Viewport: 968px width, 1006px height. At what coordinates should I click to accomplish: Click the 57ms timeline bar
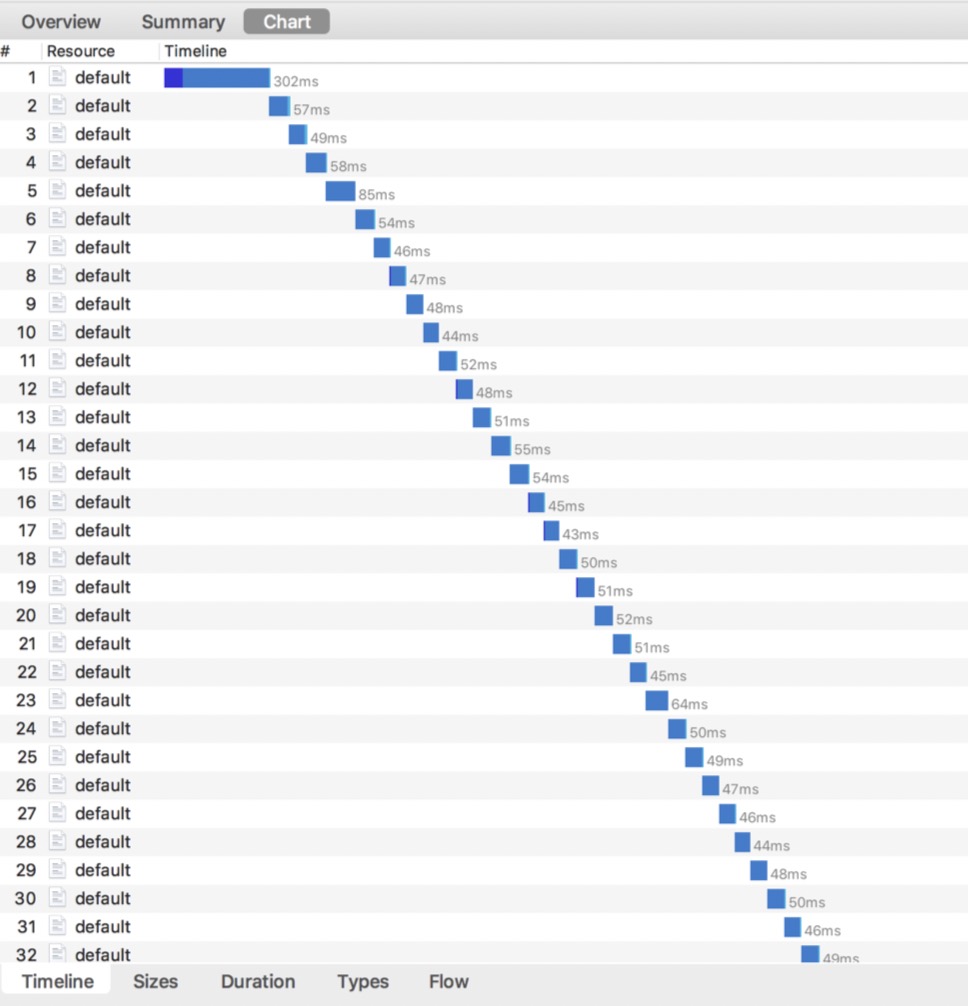tap(279, 106)
